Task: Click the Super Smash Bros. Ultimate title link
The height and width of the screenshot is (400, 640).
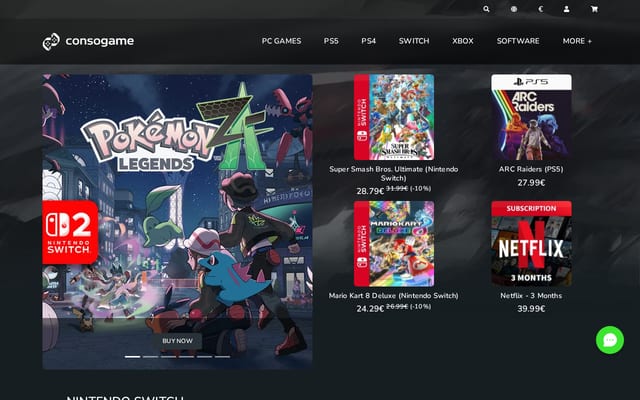Action: click(x=393, y=173)
